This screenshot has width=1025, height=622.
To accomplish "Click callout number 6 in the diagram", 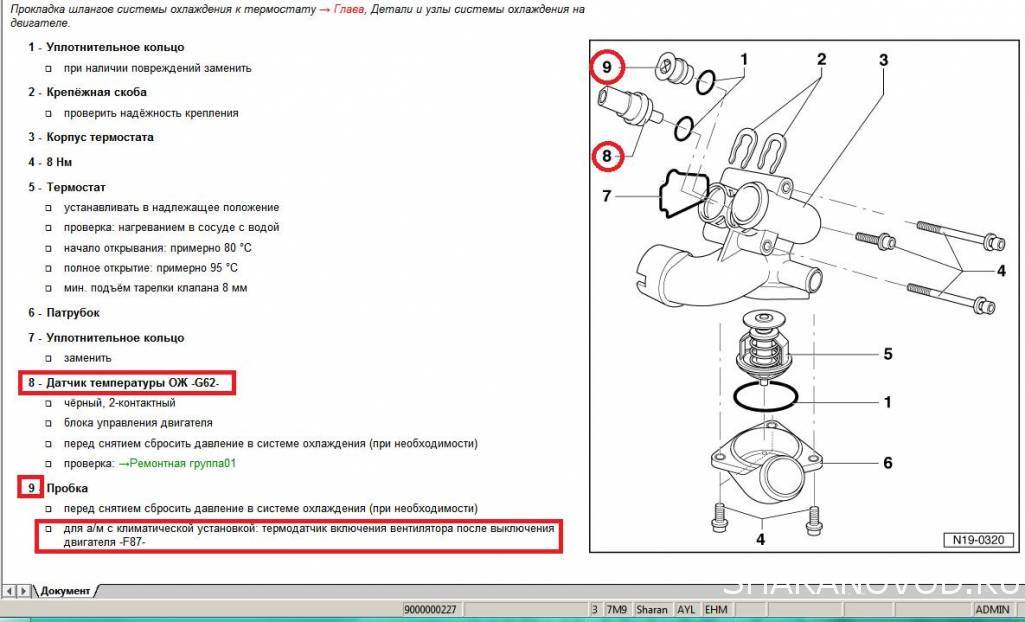I will (x=887, y=463).
